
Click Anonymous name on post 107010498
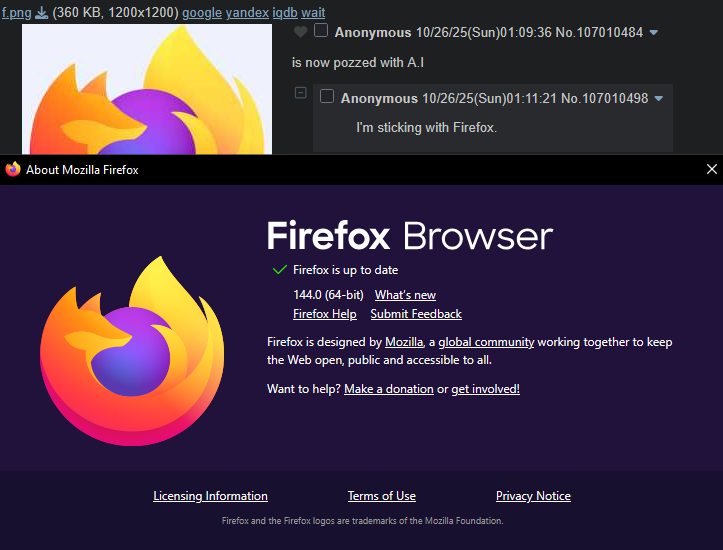[x=379, y=98]
